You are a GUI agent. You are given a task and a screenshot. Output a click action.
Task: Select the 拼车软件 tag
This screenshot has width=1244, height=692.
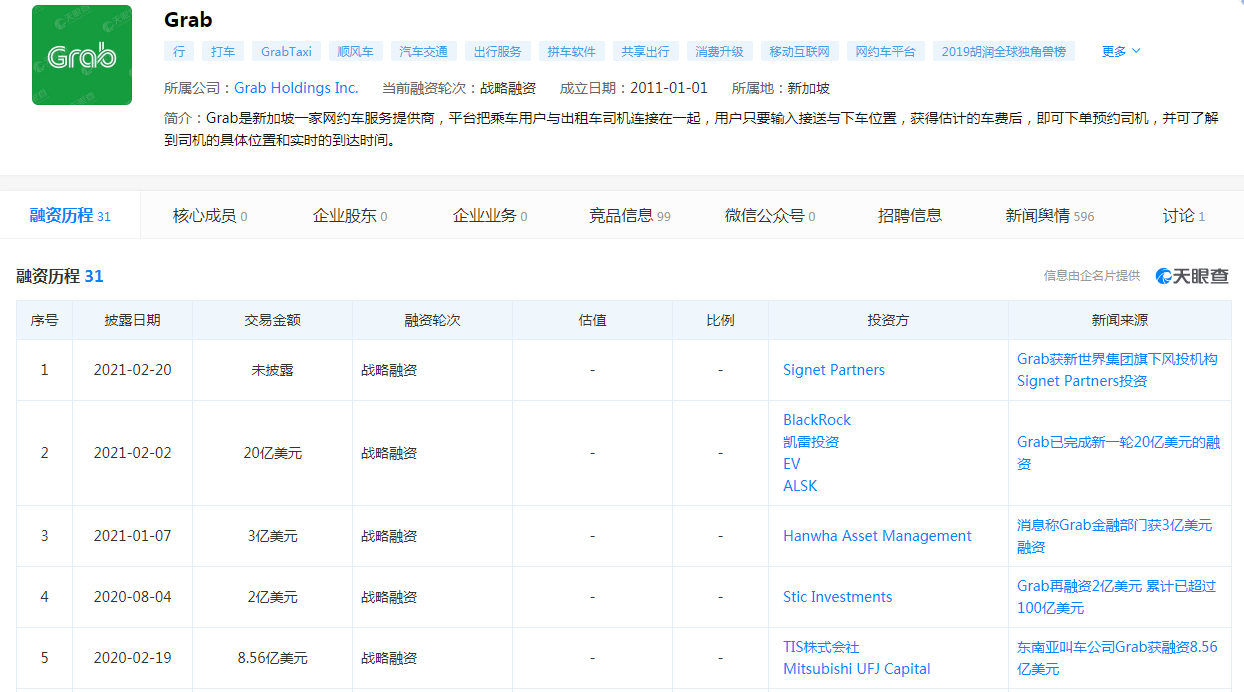point(572,51)
